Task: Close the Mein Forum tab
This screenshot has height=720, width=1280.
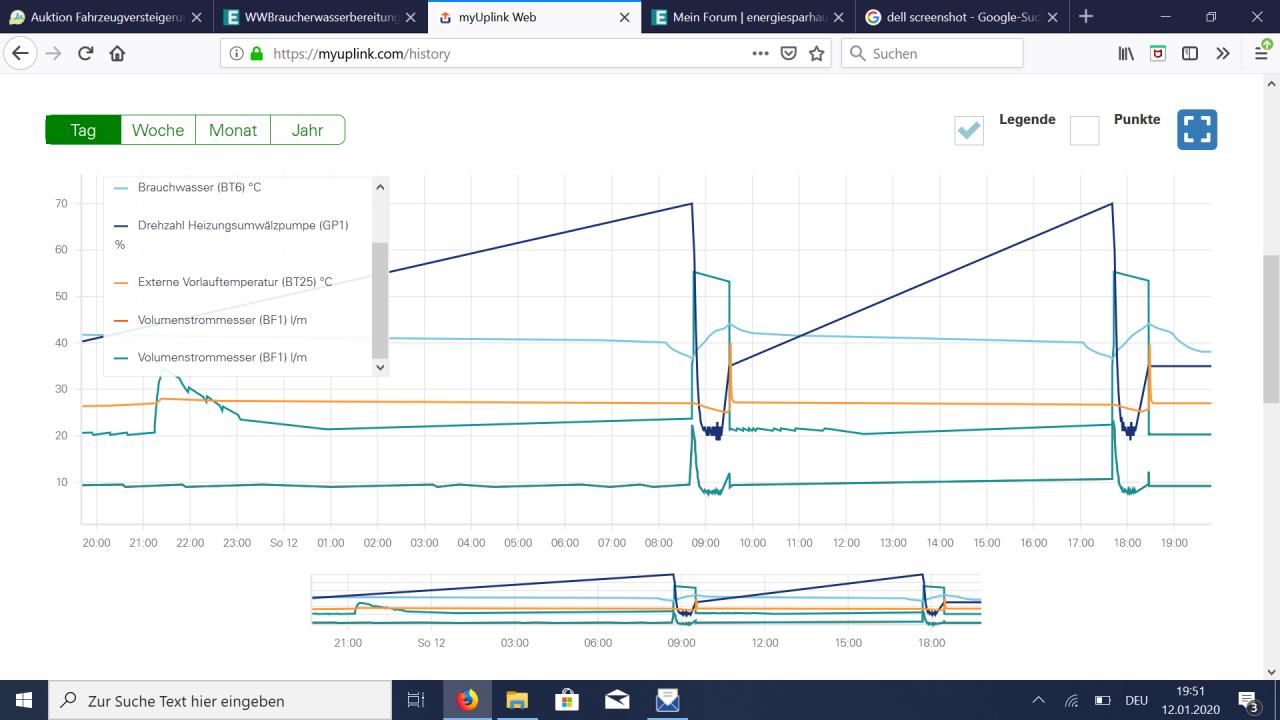Action: point(838,17)
